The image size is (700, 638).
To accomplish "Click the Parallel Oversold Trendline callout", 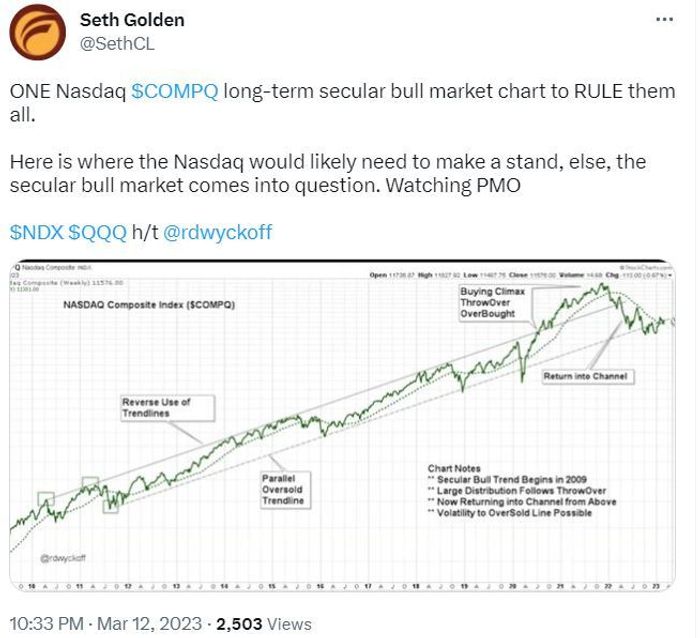I will pos(285,490).
